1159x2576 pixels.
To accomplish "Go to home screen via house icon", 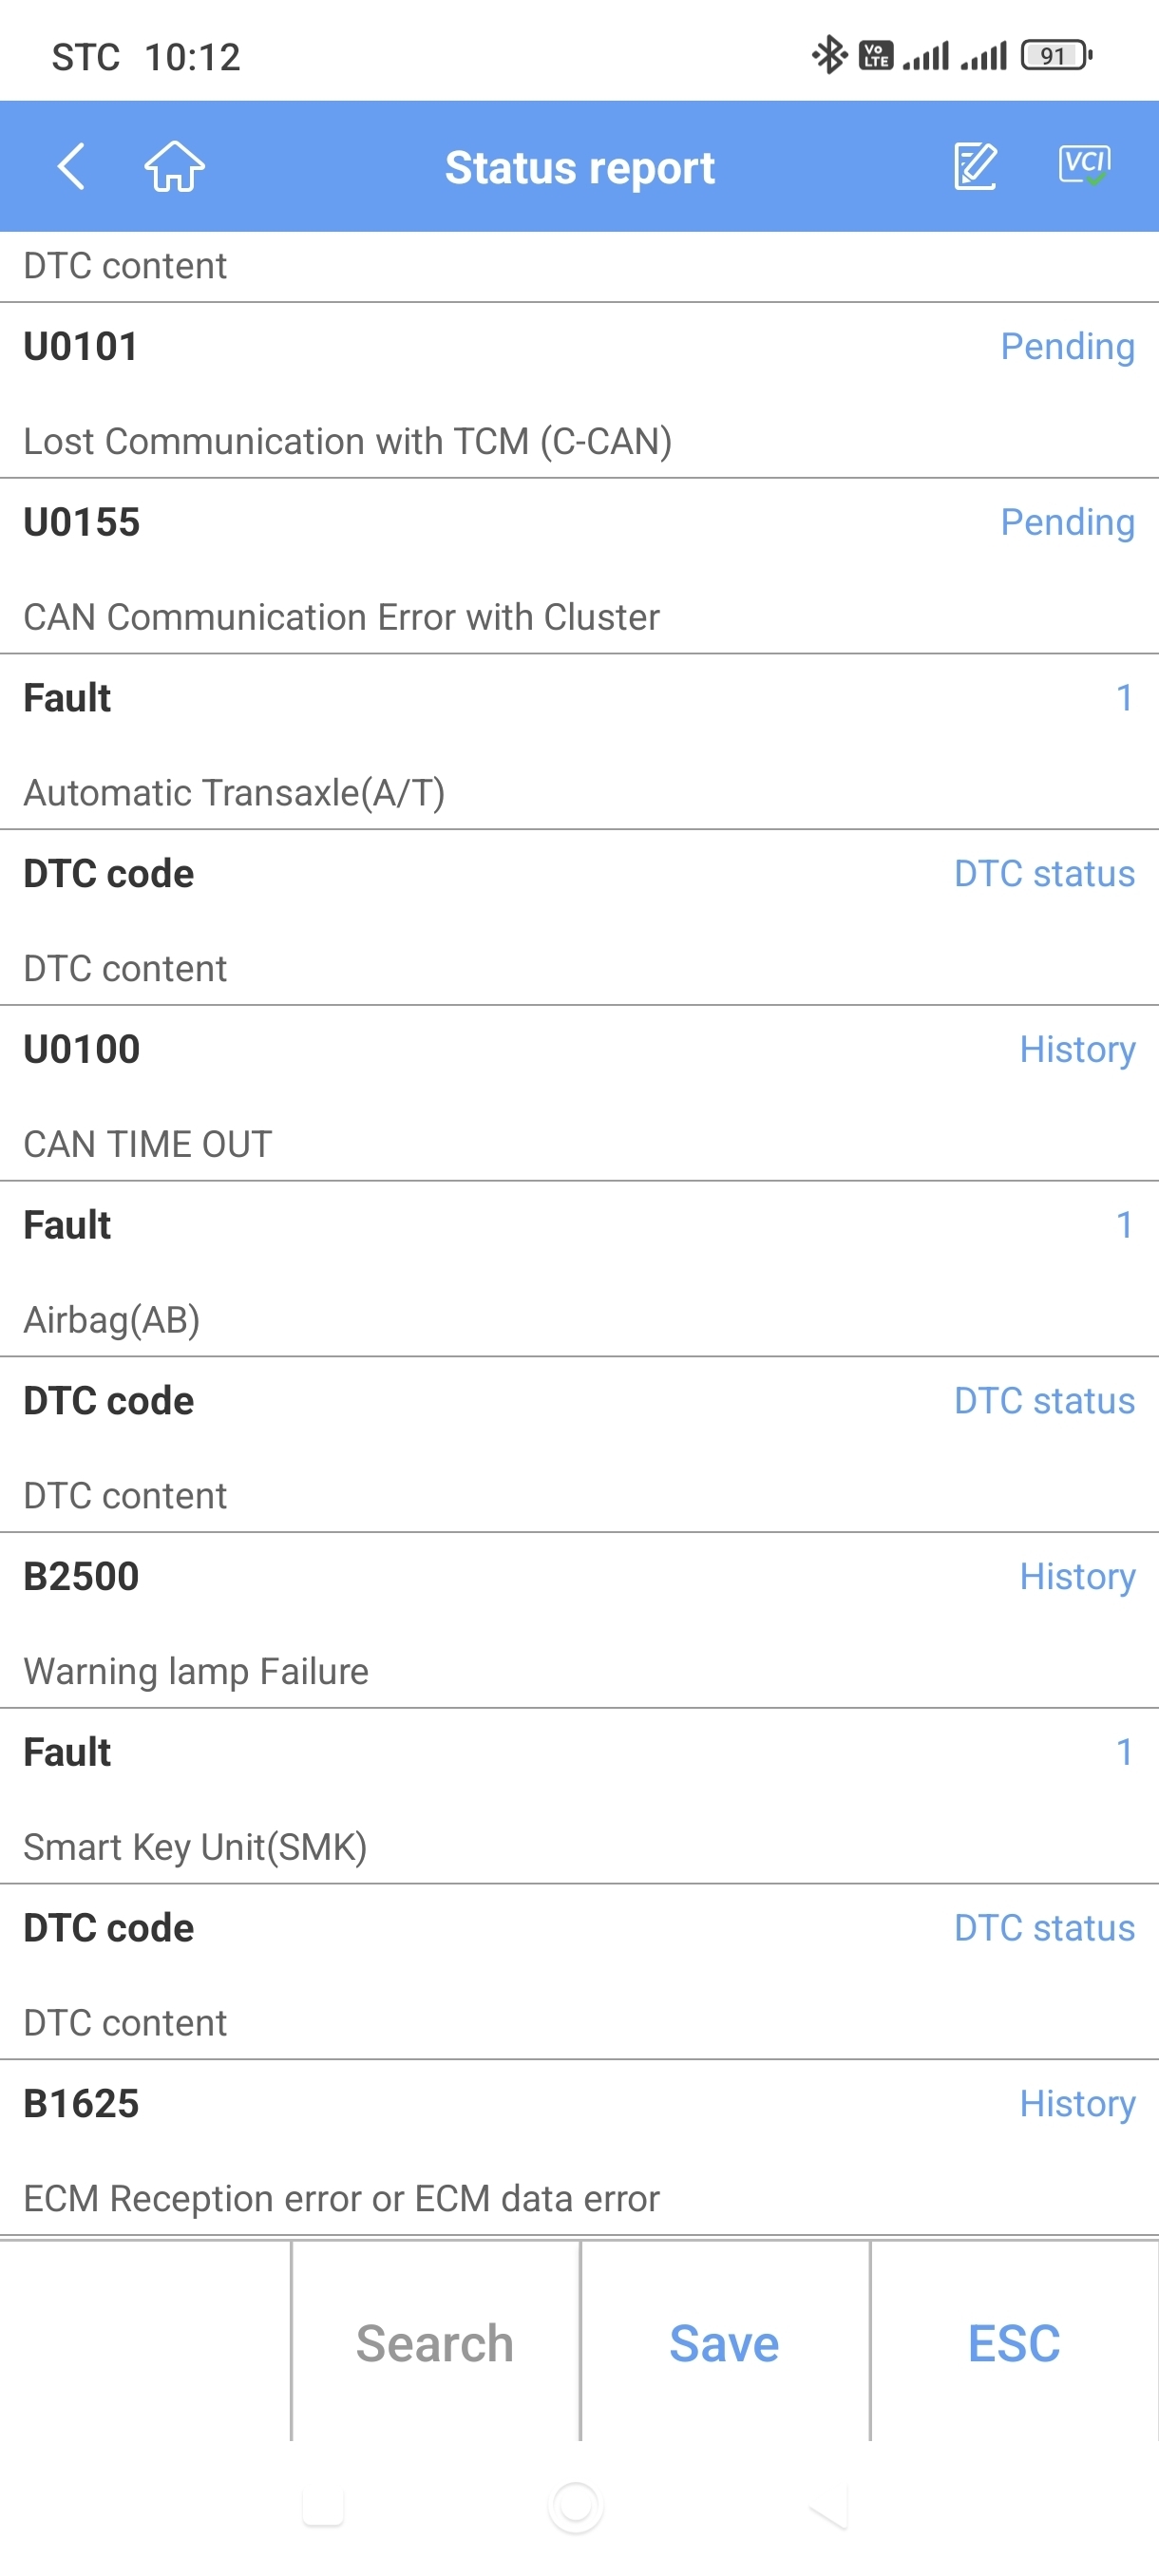I will pos(175,166).
